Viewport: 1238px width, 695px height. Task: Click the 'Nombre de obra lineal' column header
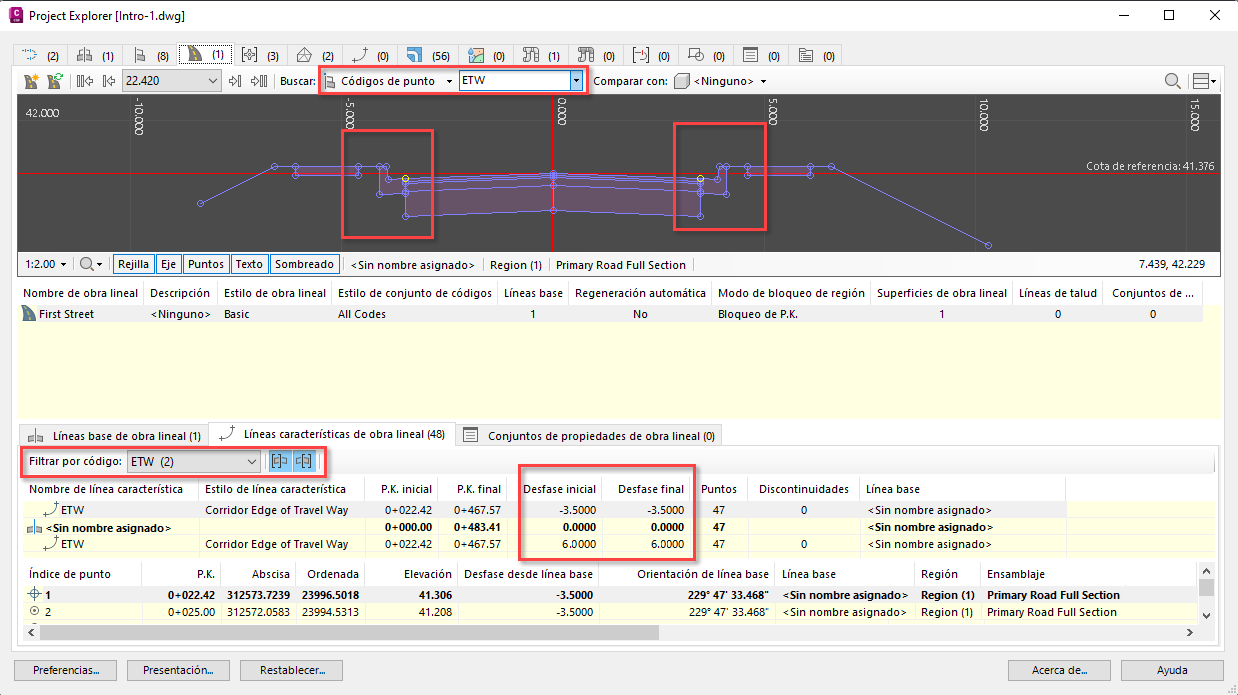pos(81,293)
